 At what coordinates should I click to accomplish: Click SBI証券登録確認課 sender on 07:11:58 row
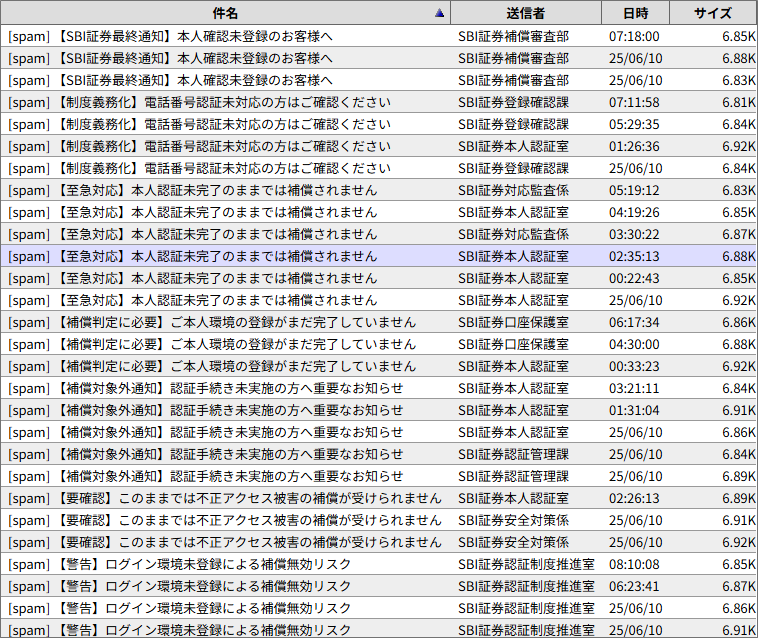point(513,102)
